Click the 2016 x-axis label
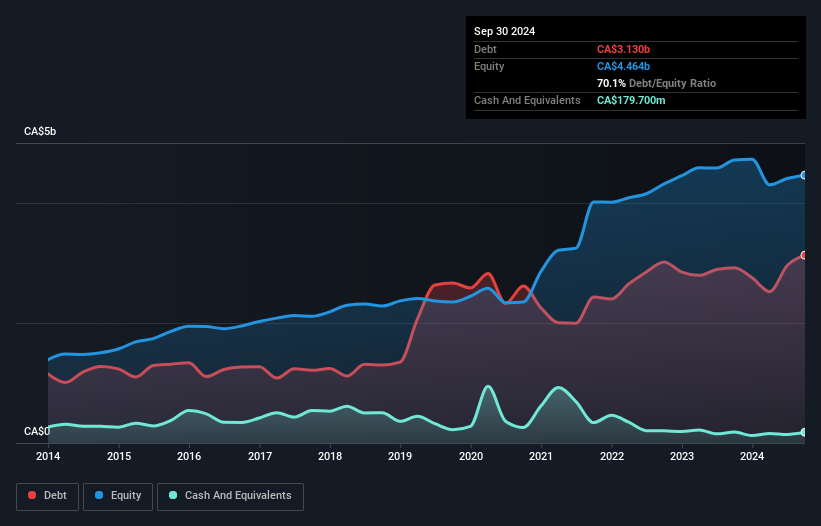Viewport: 821px width, 526px height. click(x=189, y=456)
